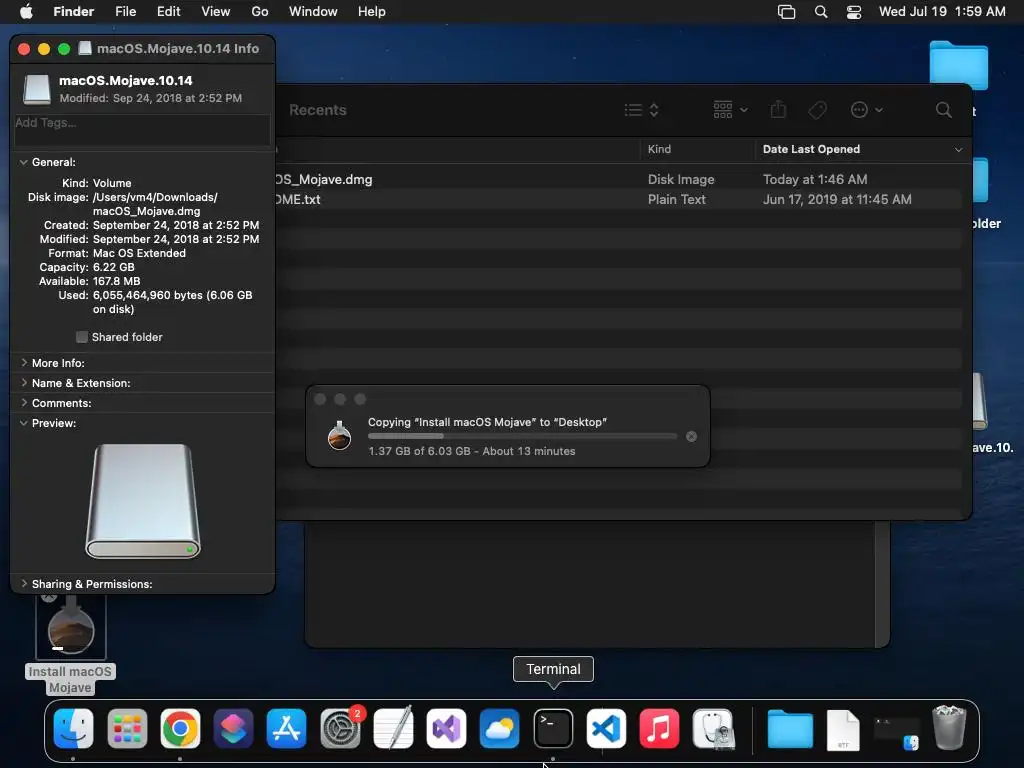Viewport: 1024px width, 768px height.
Task: Sort by the Kind column header
Action: coord(697,150)
